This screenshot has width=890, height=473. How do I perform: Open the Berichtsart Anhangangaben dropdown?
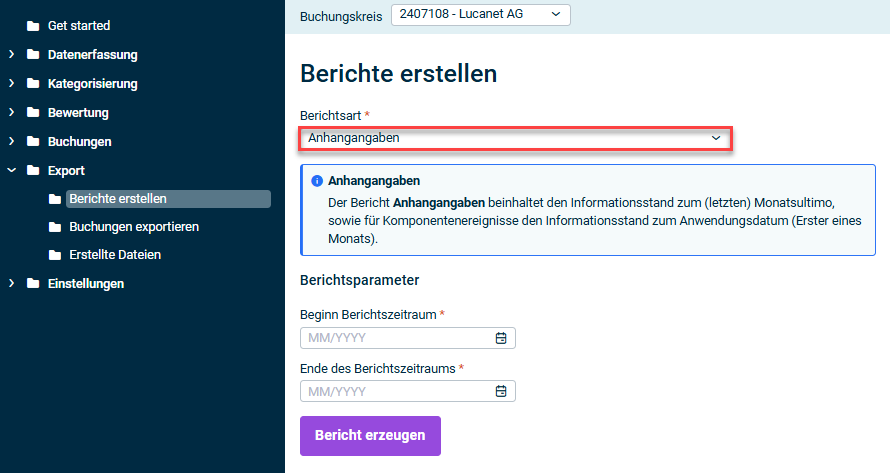515,139
